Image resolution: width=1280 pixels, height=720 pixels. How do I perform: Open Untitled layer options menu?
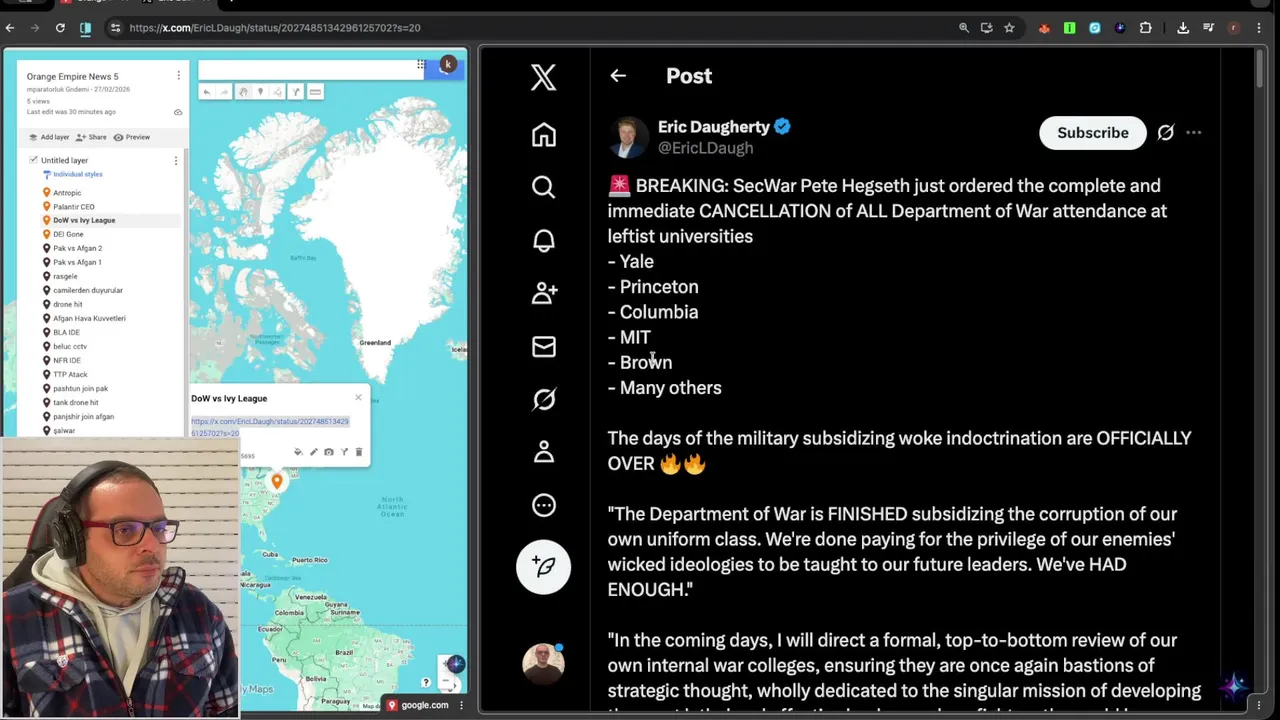click(x=176, y=160)
